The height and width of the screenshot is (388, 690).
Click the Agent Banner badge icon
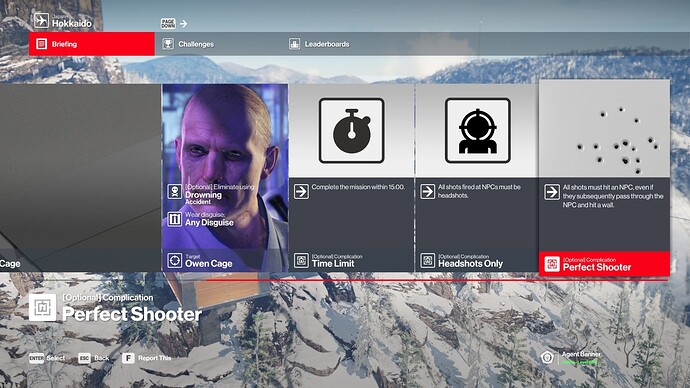[547, 357]
